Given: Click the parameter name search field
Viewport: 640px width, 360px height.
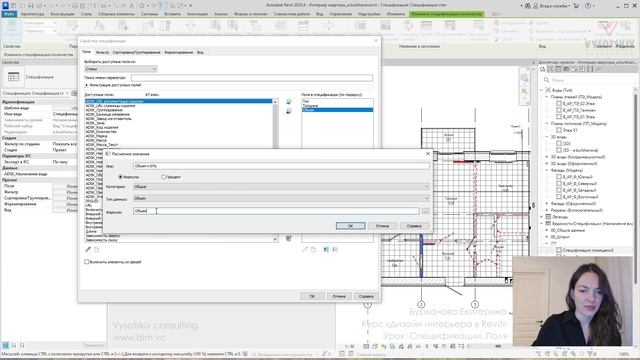Looking at the screenshot, I should coord(251,78).
